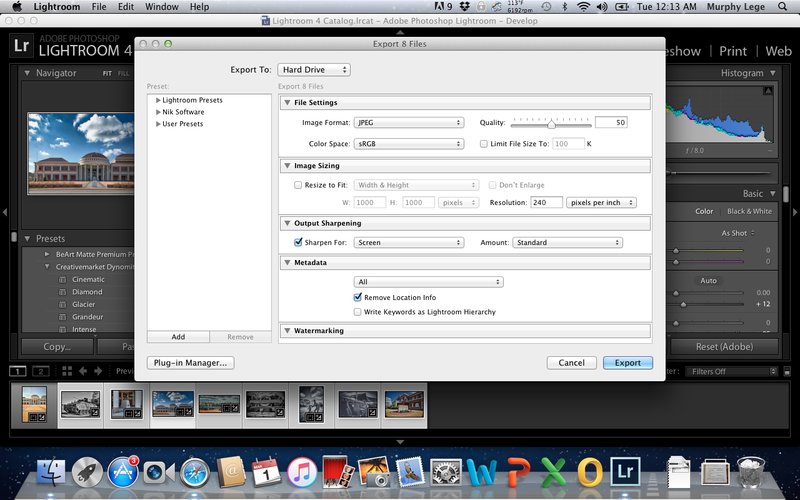Enable Resize to Fit checkbox

click(298, 185)
